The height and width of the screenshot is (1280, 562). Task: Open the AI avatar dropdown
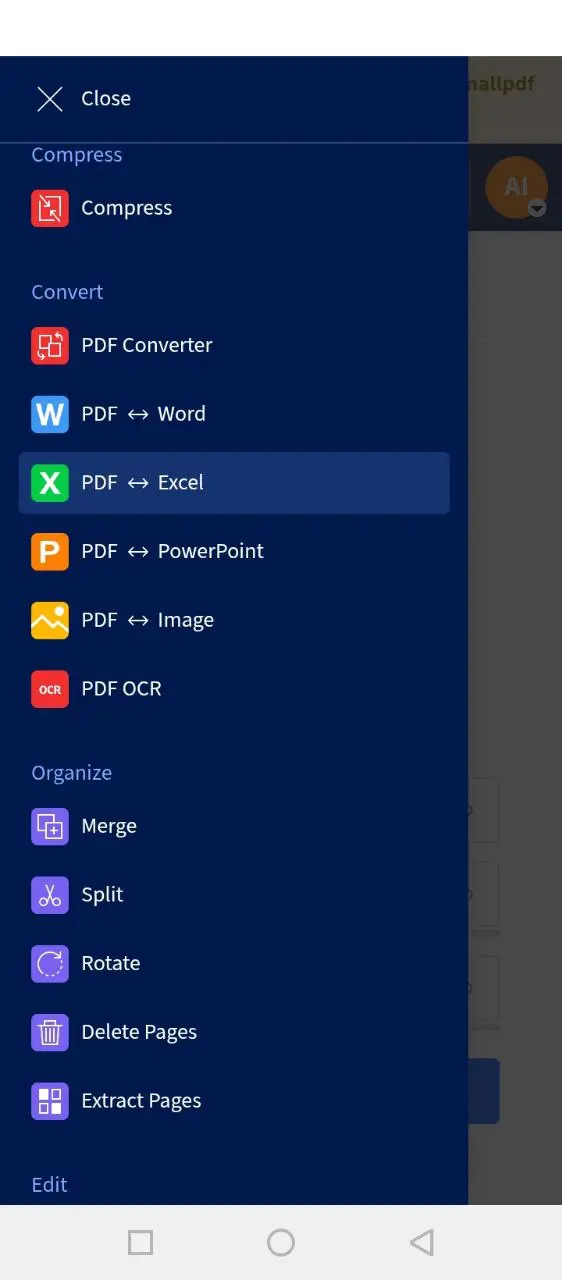[517, 187]
